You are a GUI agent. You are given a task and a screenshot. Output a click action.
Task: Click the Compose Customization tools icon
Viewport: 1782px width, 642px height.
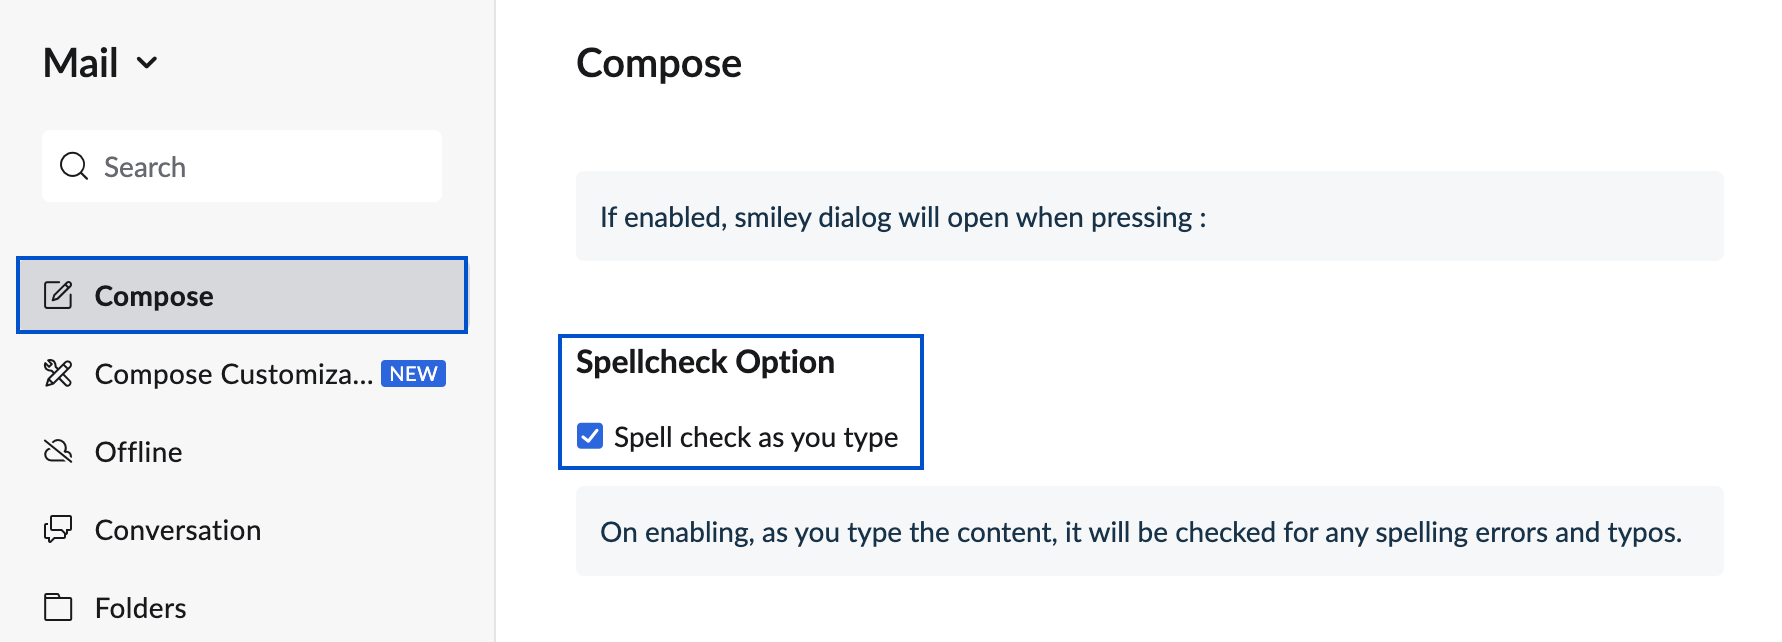58,373
